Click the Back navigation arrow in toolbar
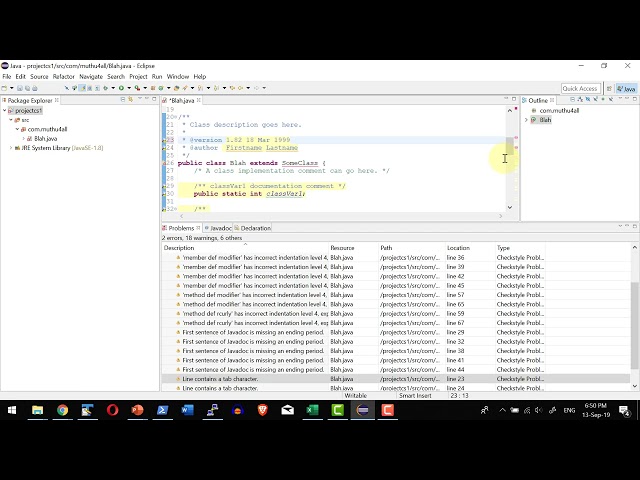Image resolution: width=640 pixels, height=480 pixels. click(x=240, y=88)
